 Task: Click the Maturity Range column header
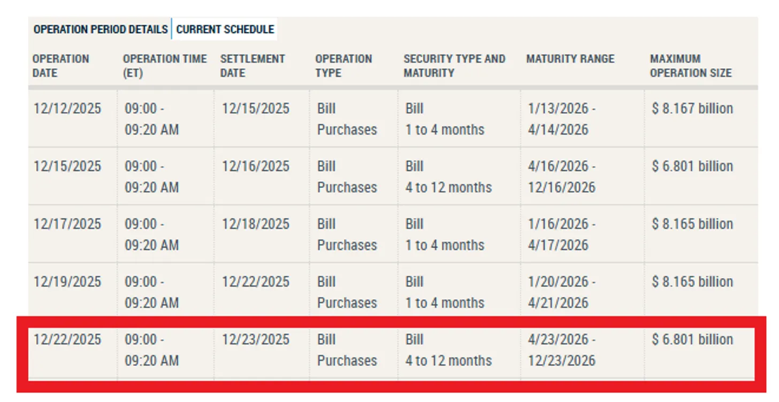tap(570, 59)
